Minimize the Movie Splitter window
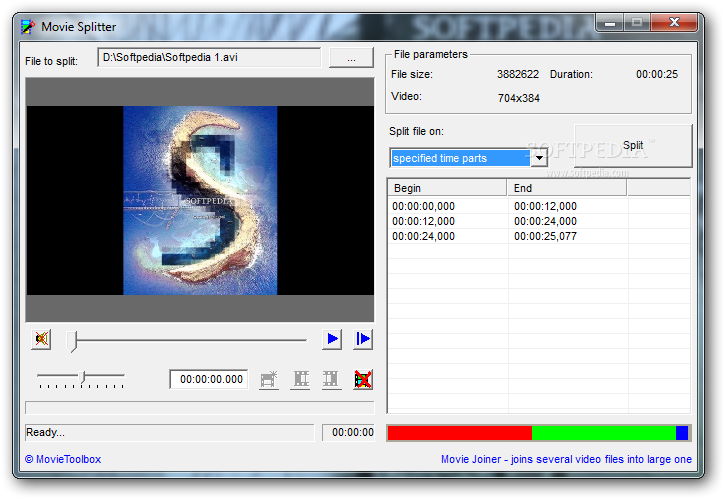 610,22
